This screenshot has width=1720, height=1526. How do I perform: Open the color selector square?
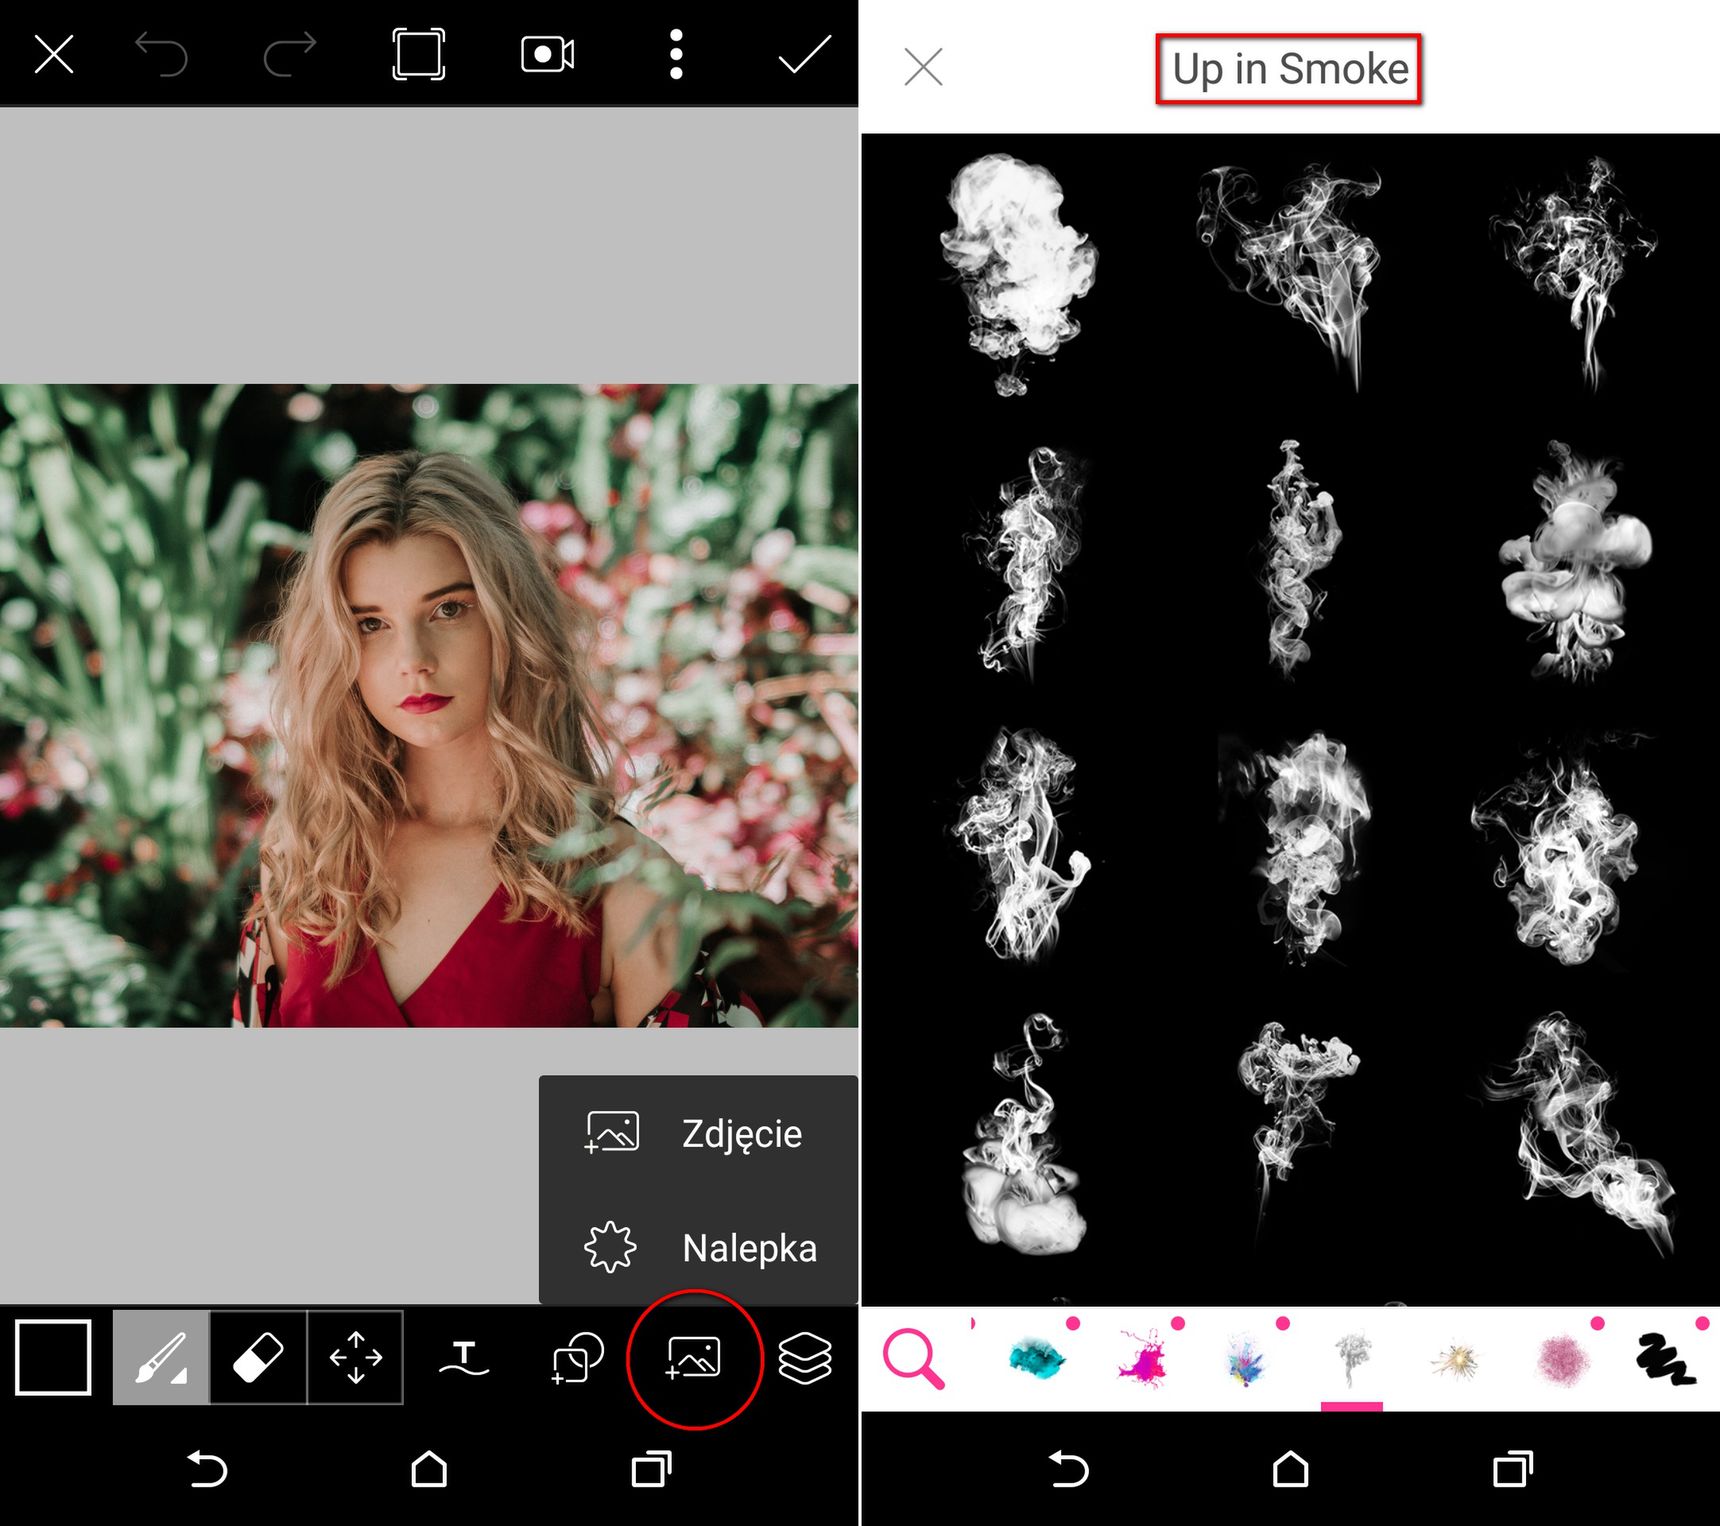point(53,1357)
